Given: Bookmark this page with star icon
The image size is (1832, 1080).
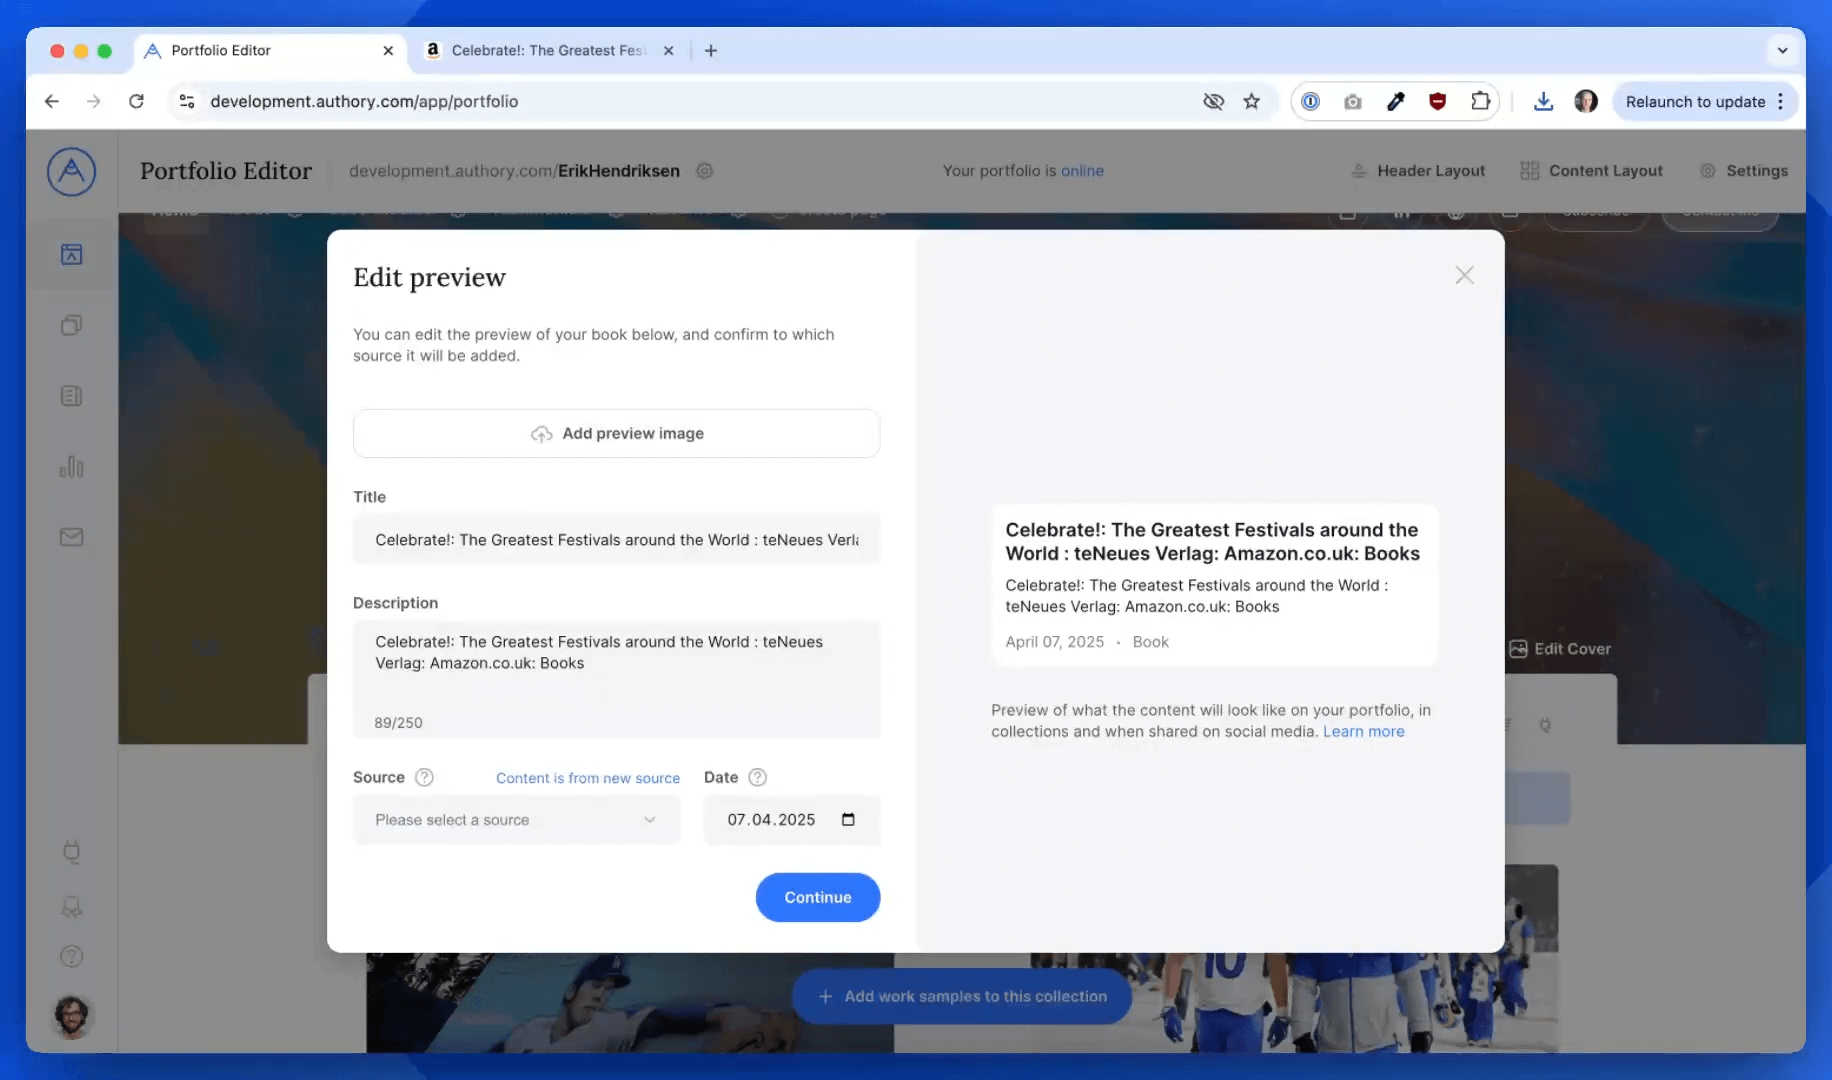Looking at the screenshot, I should pyautogui.click(x=1251, y=101).
